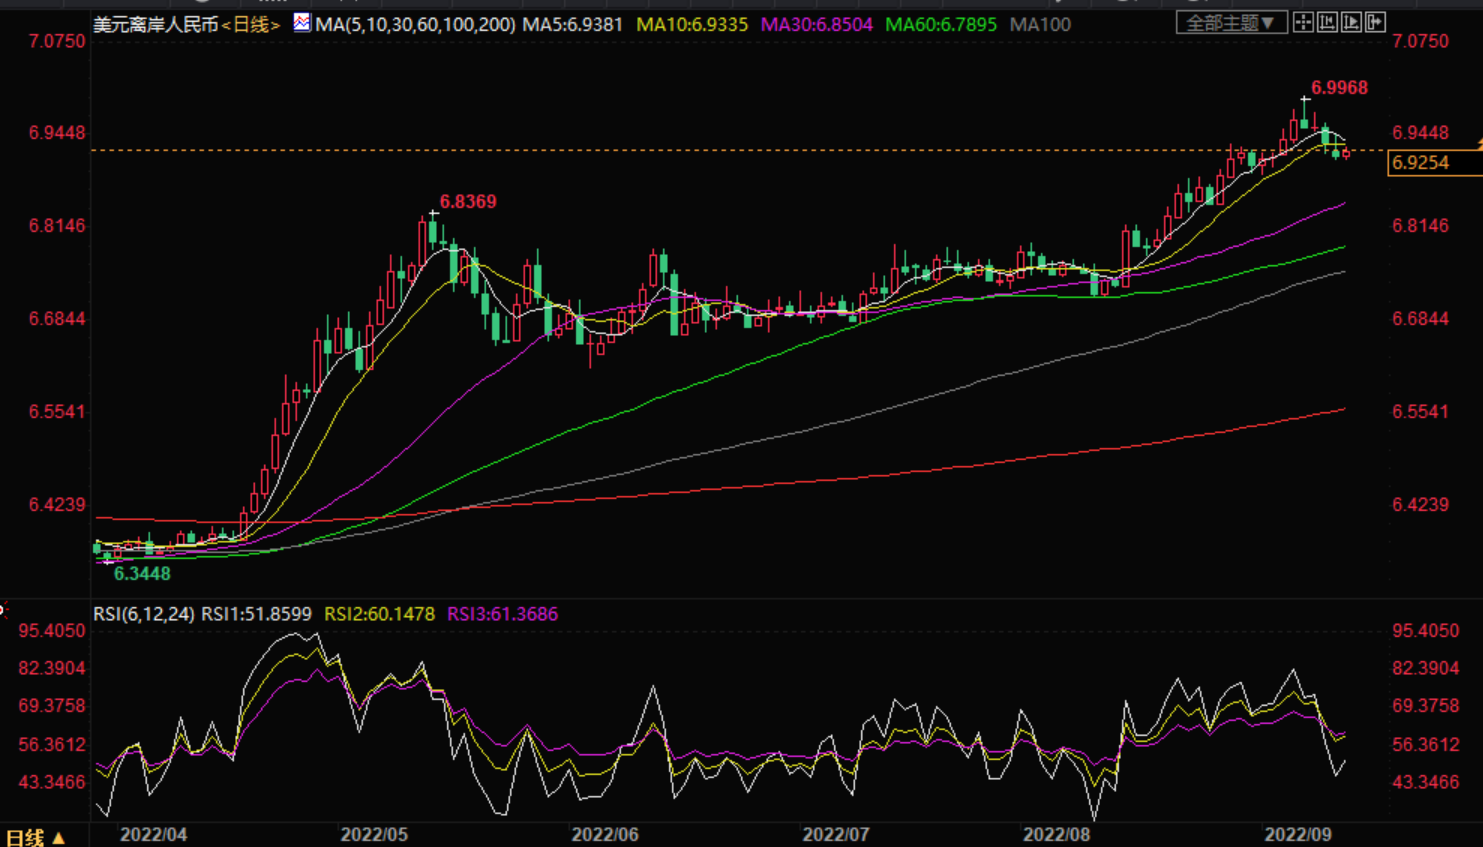Click the 6.3448 low price marker
Screen dimensions: 1483x847
click(142, 574)
